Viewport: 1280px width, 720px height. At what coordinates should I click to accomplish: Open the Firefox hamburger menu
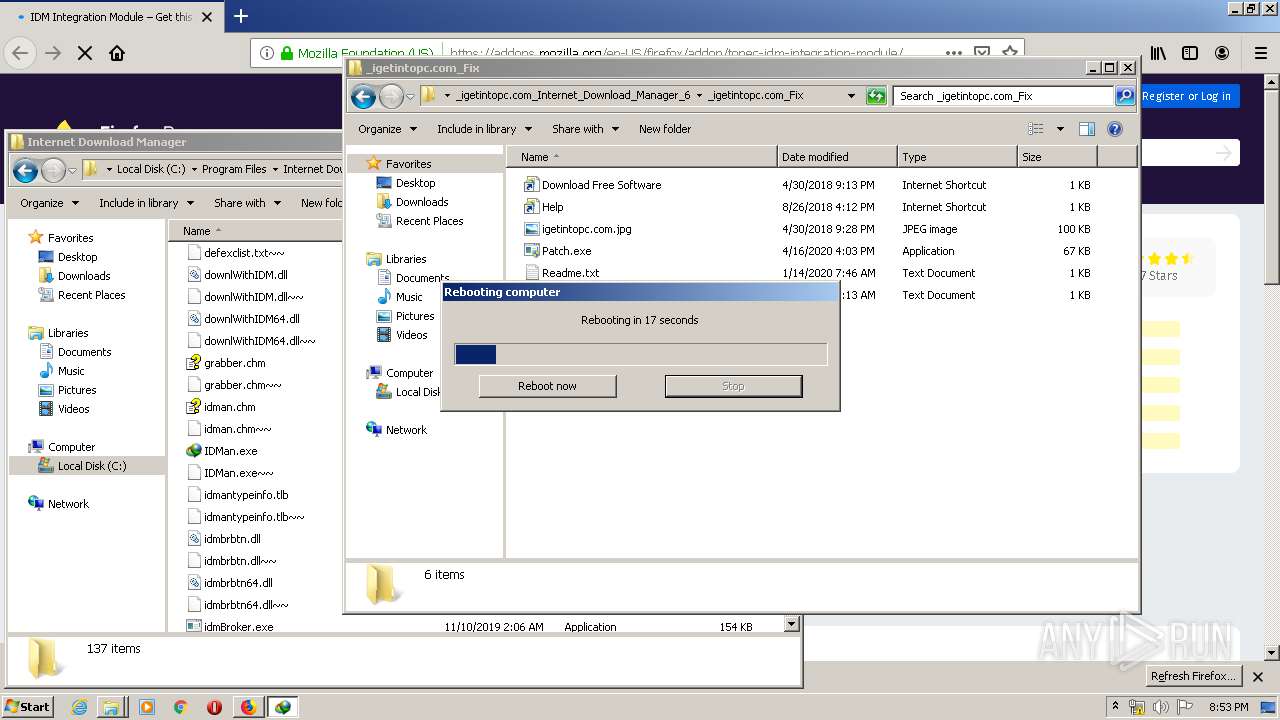[1261, 53]
